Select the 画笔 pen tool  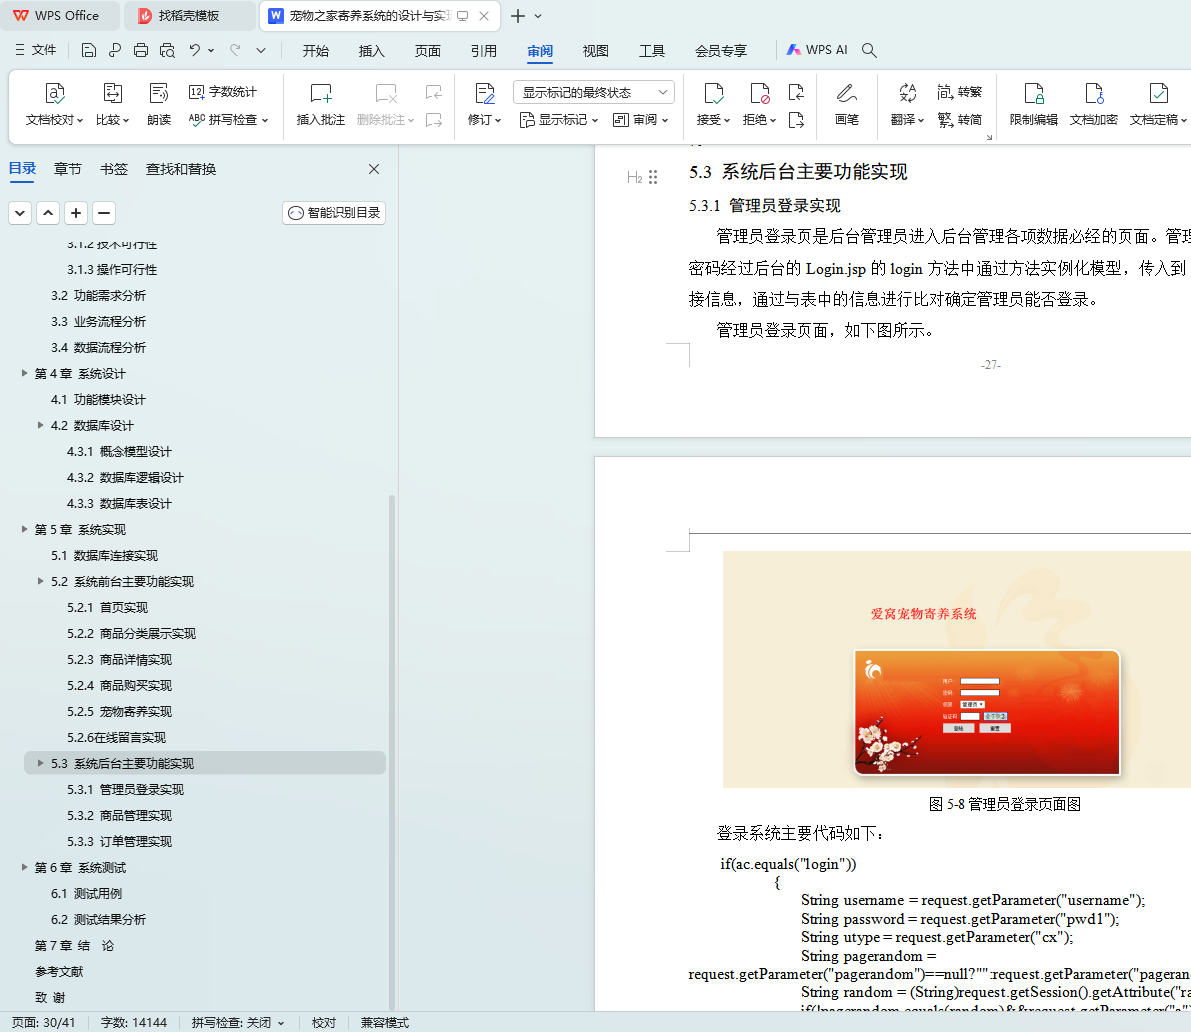coord(847,104)
